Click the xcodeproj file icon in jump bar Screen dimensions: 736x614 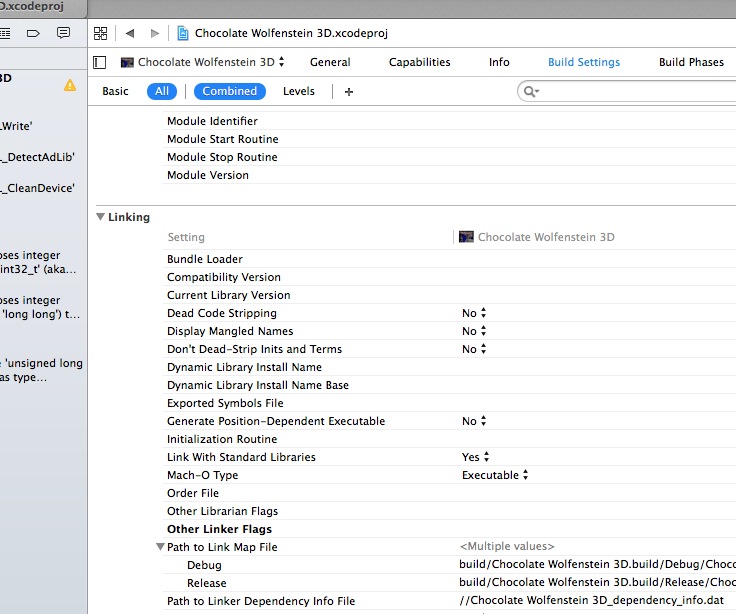183,33
